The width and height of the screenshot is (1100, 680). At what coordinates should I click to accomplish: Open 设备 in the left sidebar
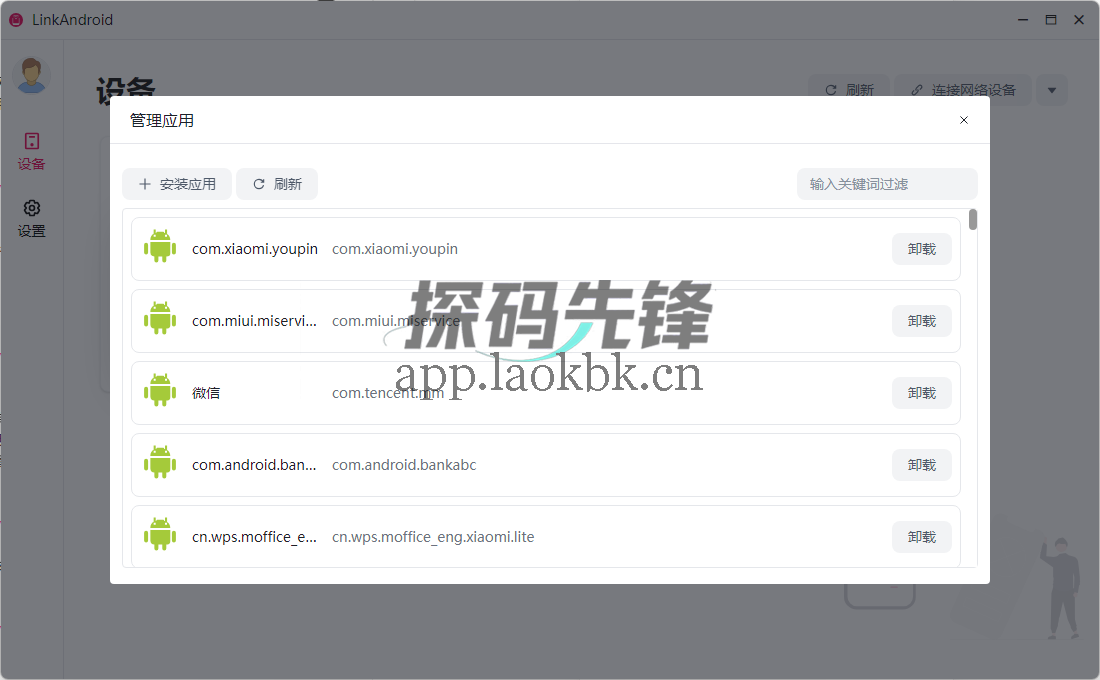pos(32,151)
